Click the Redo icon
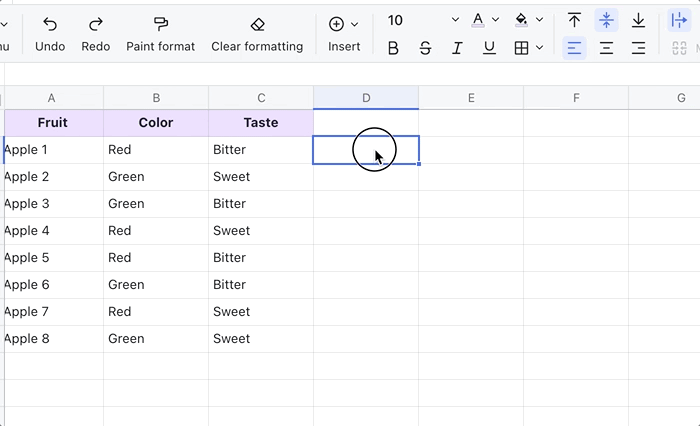This screenshot has width=700, height=426. (96, 24)
